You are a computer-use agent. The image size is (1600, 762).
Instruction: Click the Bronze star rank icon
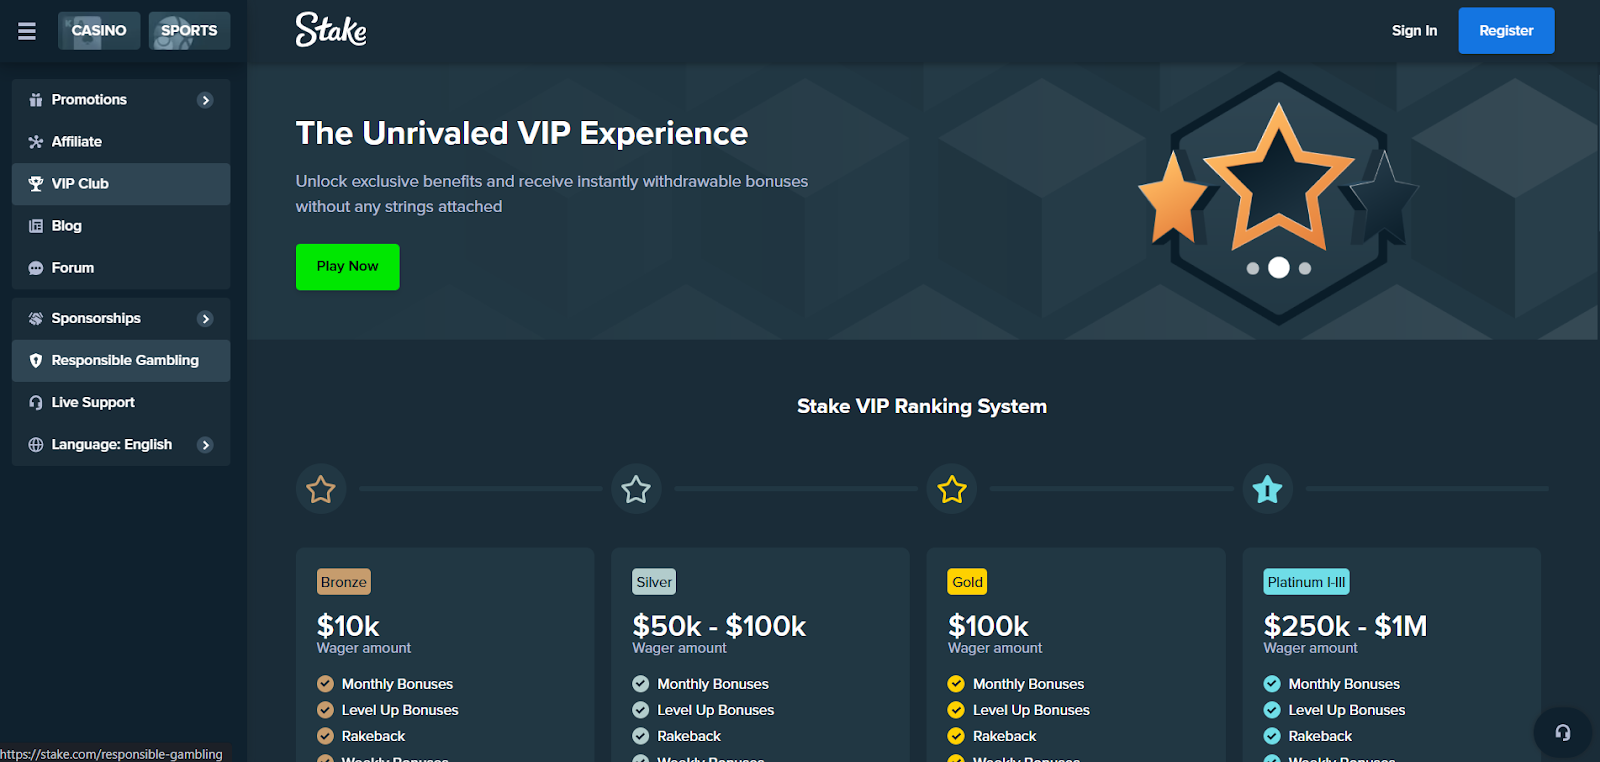pos(321,489)
